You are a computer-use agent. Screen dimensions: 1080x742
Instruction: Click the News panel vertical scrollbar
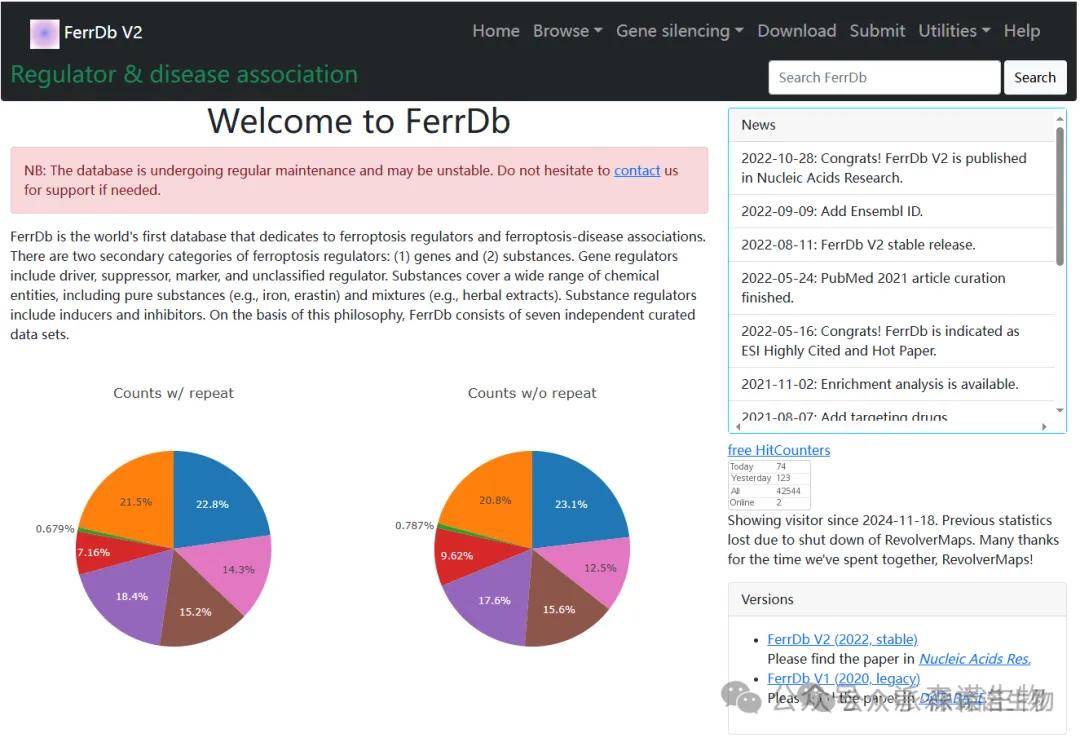point(1060,200)
